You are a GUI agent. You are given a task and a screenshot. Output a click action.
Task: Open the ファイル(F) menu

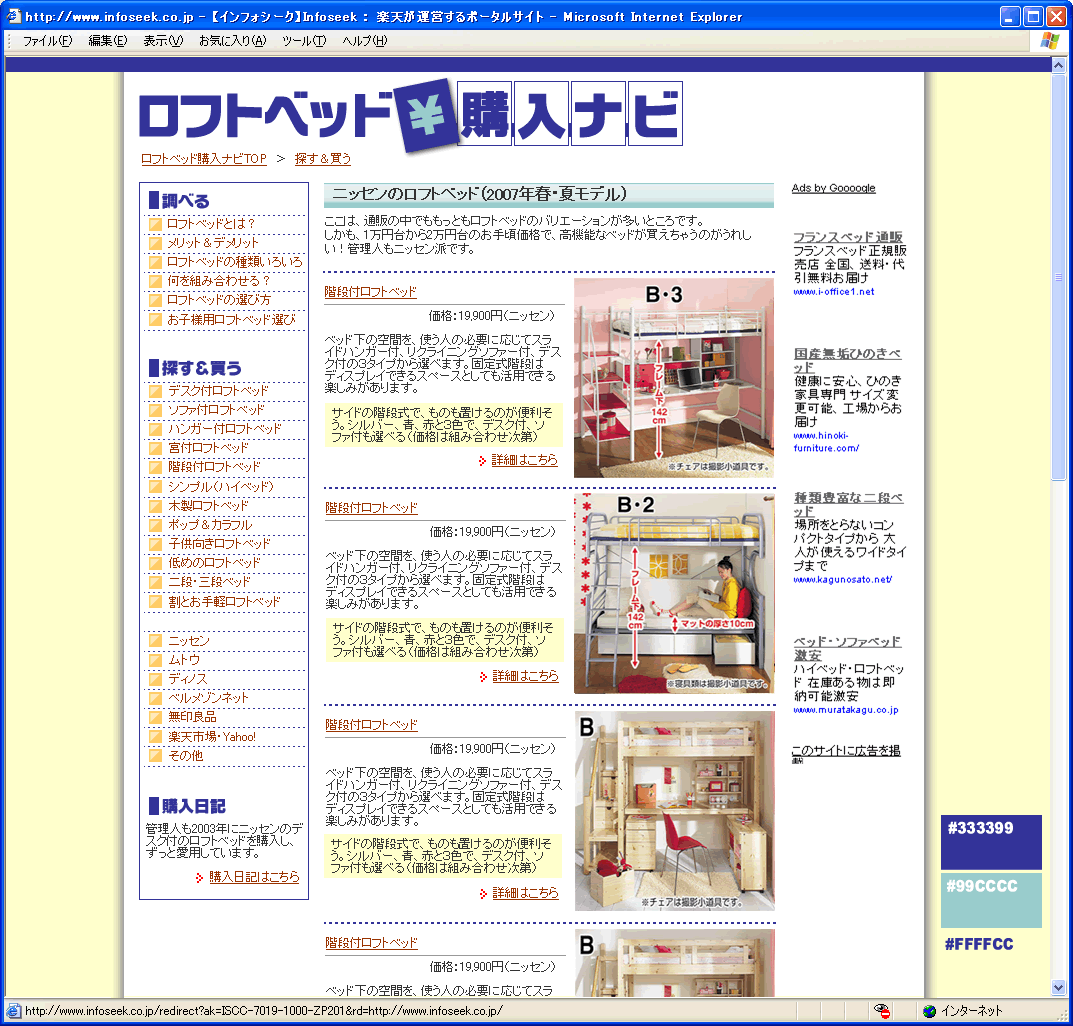47,41
